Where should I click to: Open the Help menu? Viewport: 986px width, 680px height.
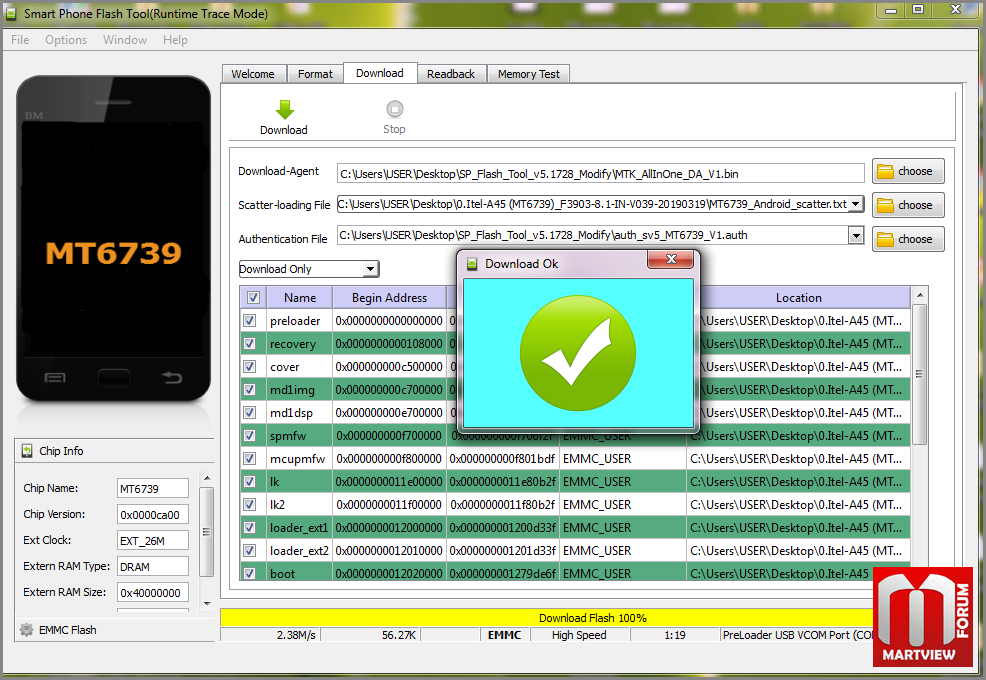(175, 40)
